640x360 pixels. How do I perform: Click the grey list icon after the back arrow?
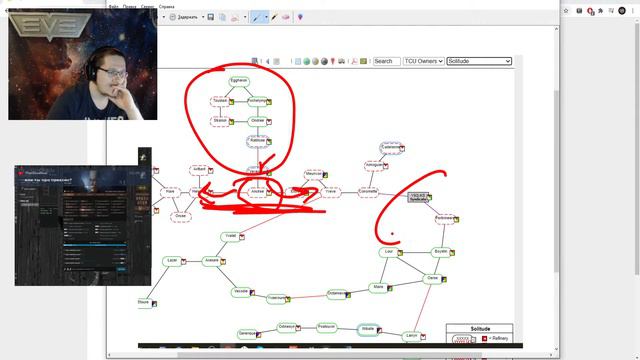coord(276,61)
